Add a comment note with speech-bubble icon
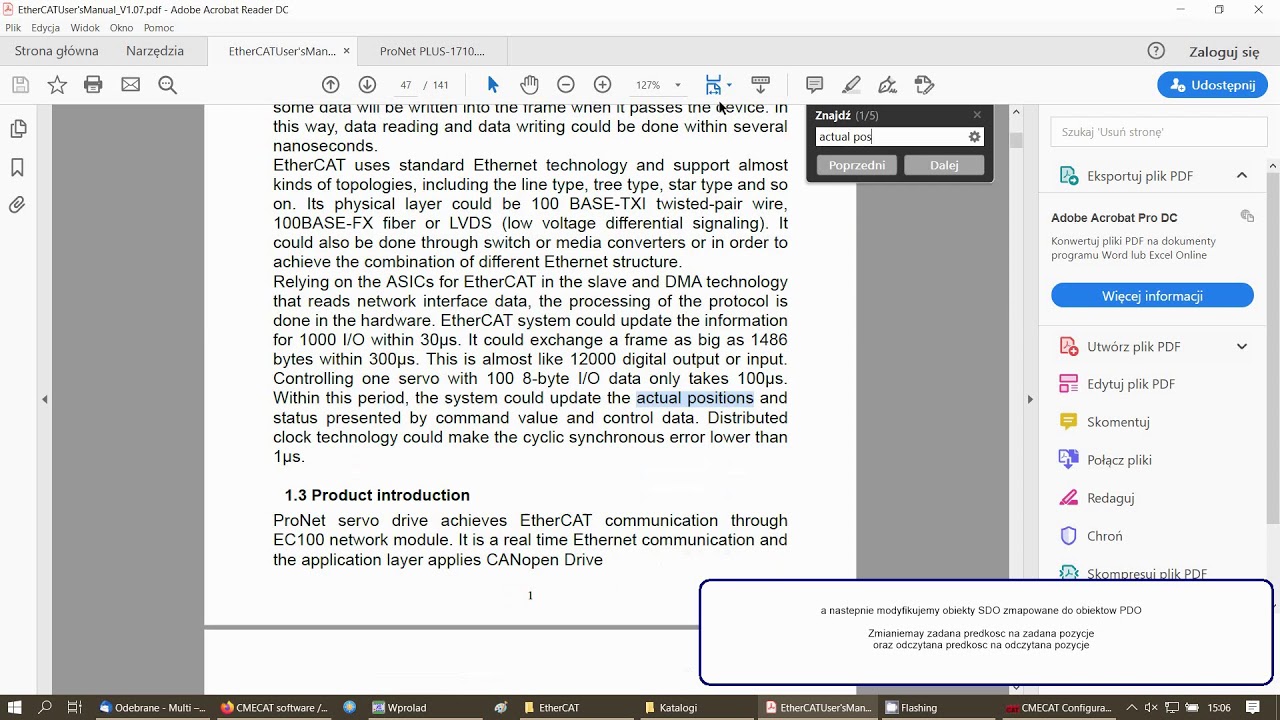This screenshot has width=1280, height=720. (x=814, y=85)
